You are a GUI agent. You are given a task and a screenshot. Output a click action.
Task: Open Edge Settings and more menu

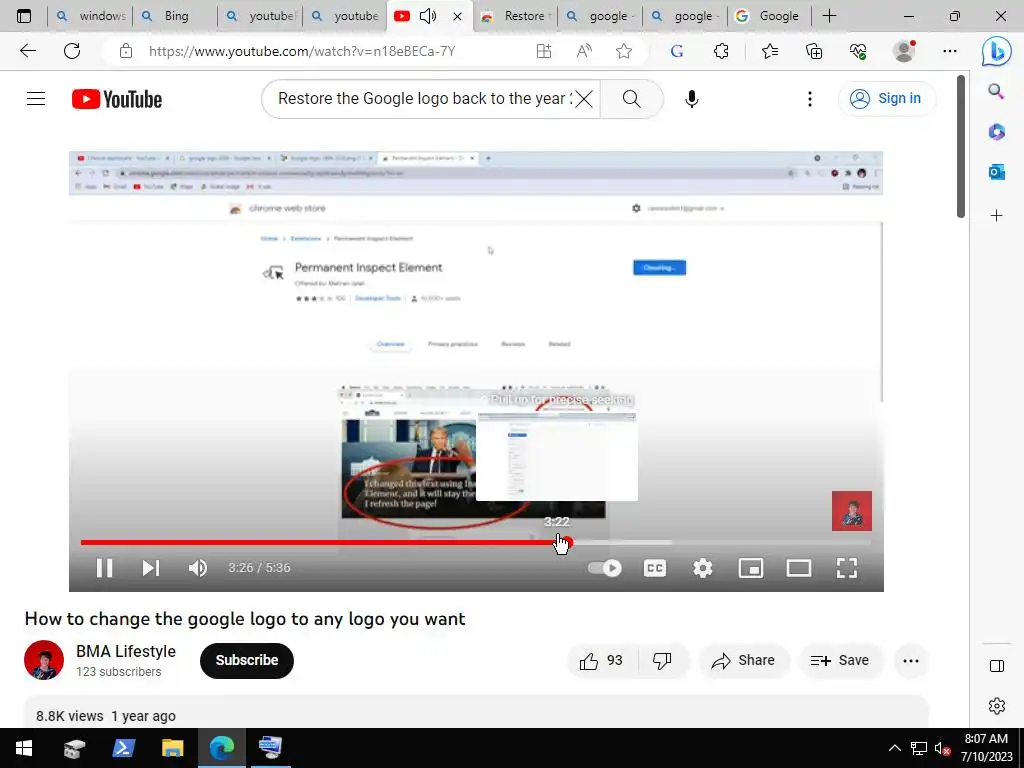950,51
